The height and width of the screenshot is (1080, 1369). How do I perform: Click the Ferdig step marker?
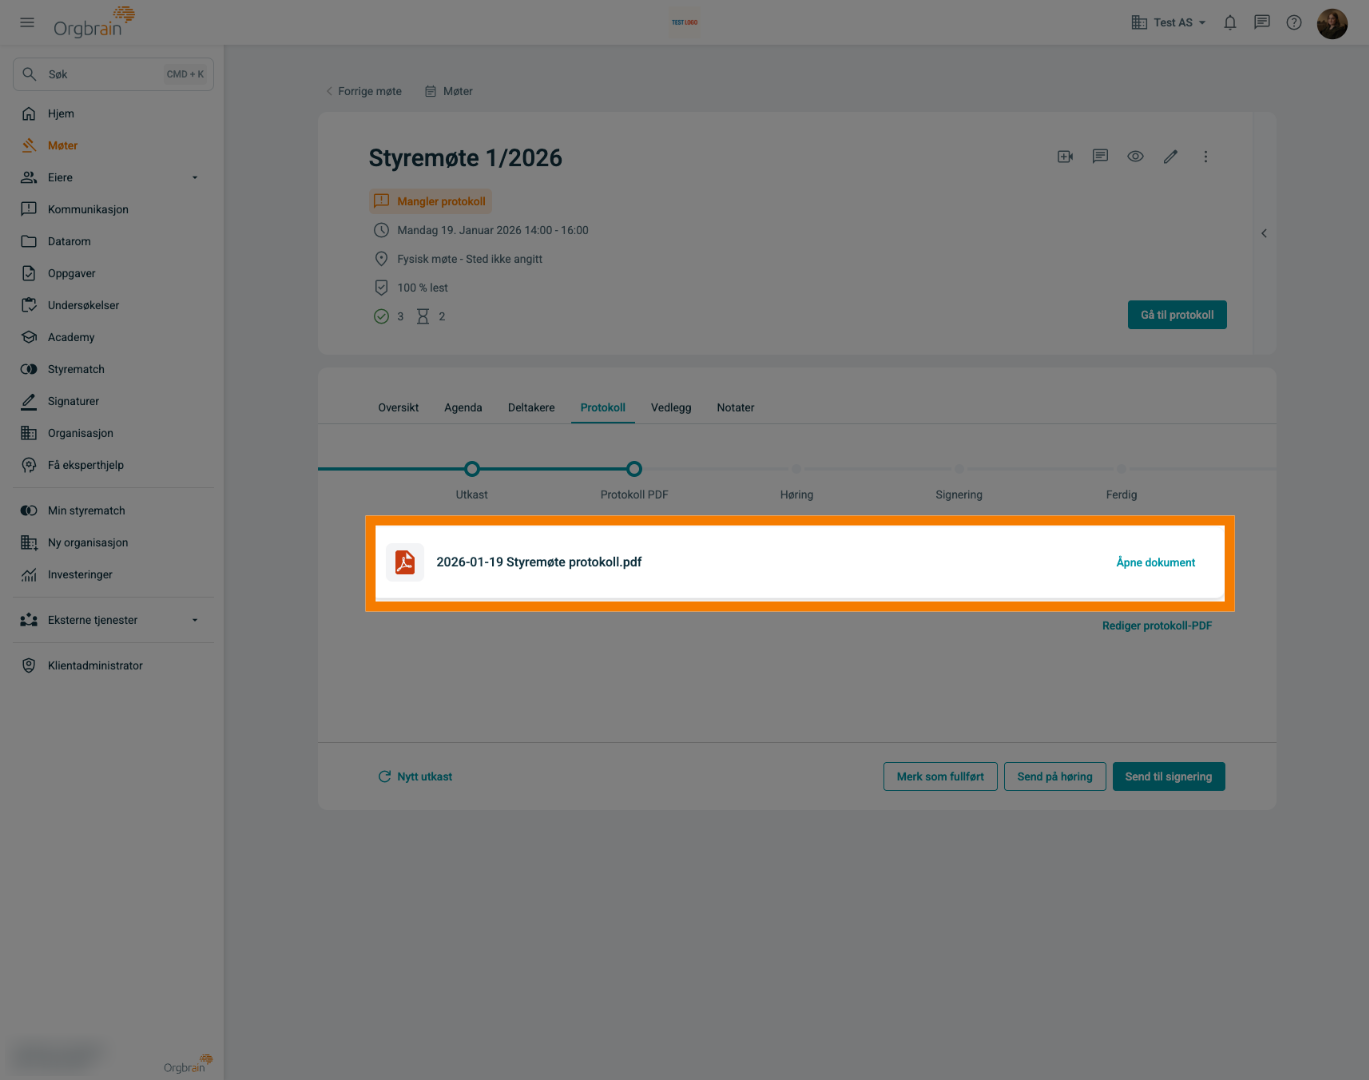tap(1121, 469)
